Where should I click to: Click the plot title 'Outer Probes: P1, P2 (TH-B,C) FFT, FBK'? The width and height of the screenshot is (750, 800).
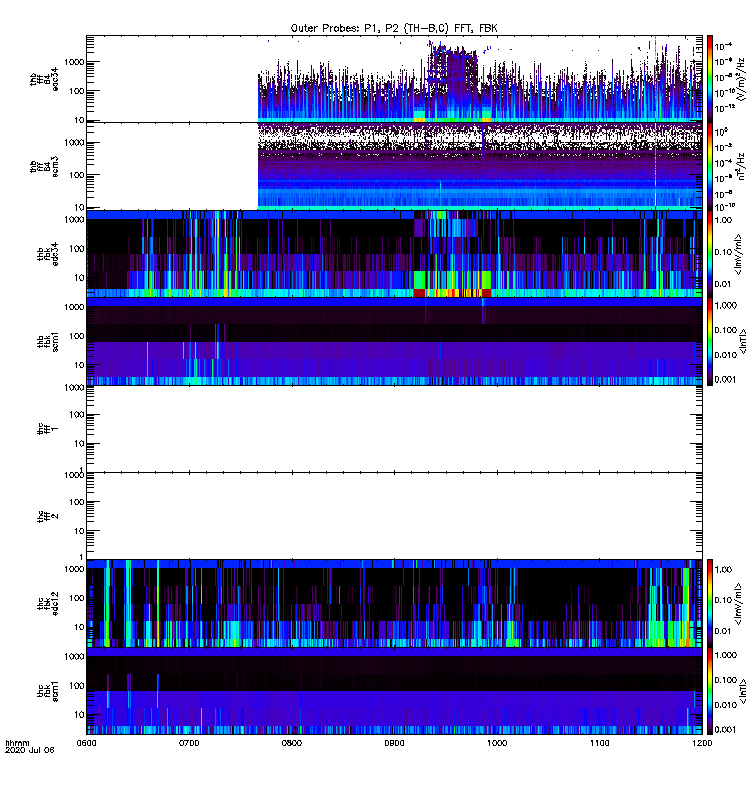[x=394, y=29]
